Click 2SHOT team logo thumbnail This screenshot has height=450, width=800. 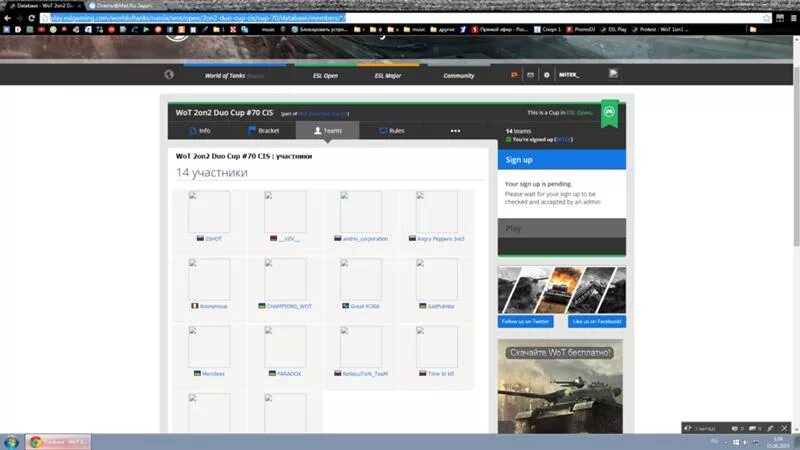pyautogui.click(x=209, y=212)
